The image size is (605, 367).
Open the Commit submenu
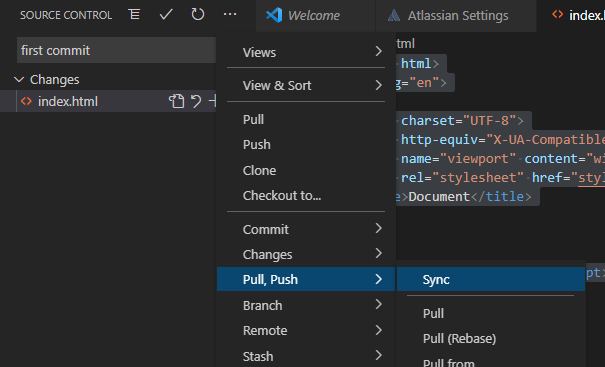click(x=306, y=229)
